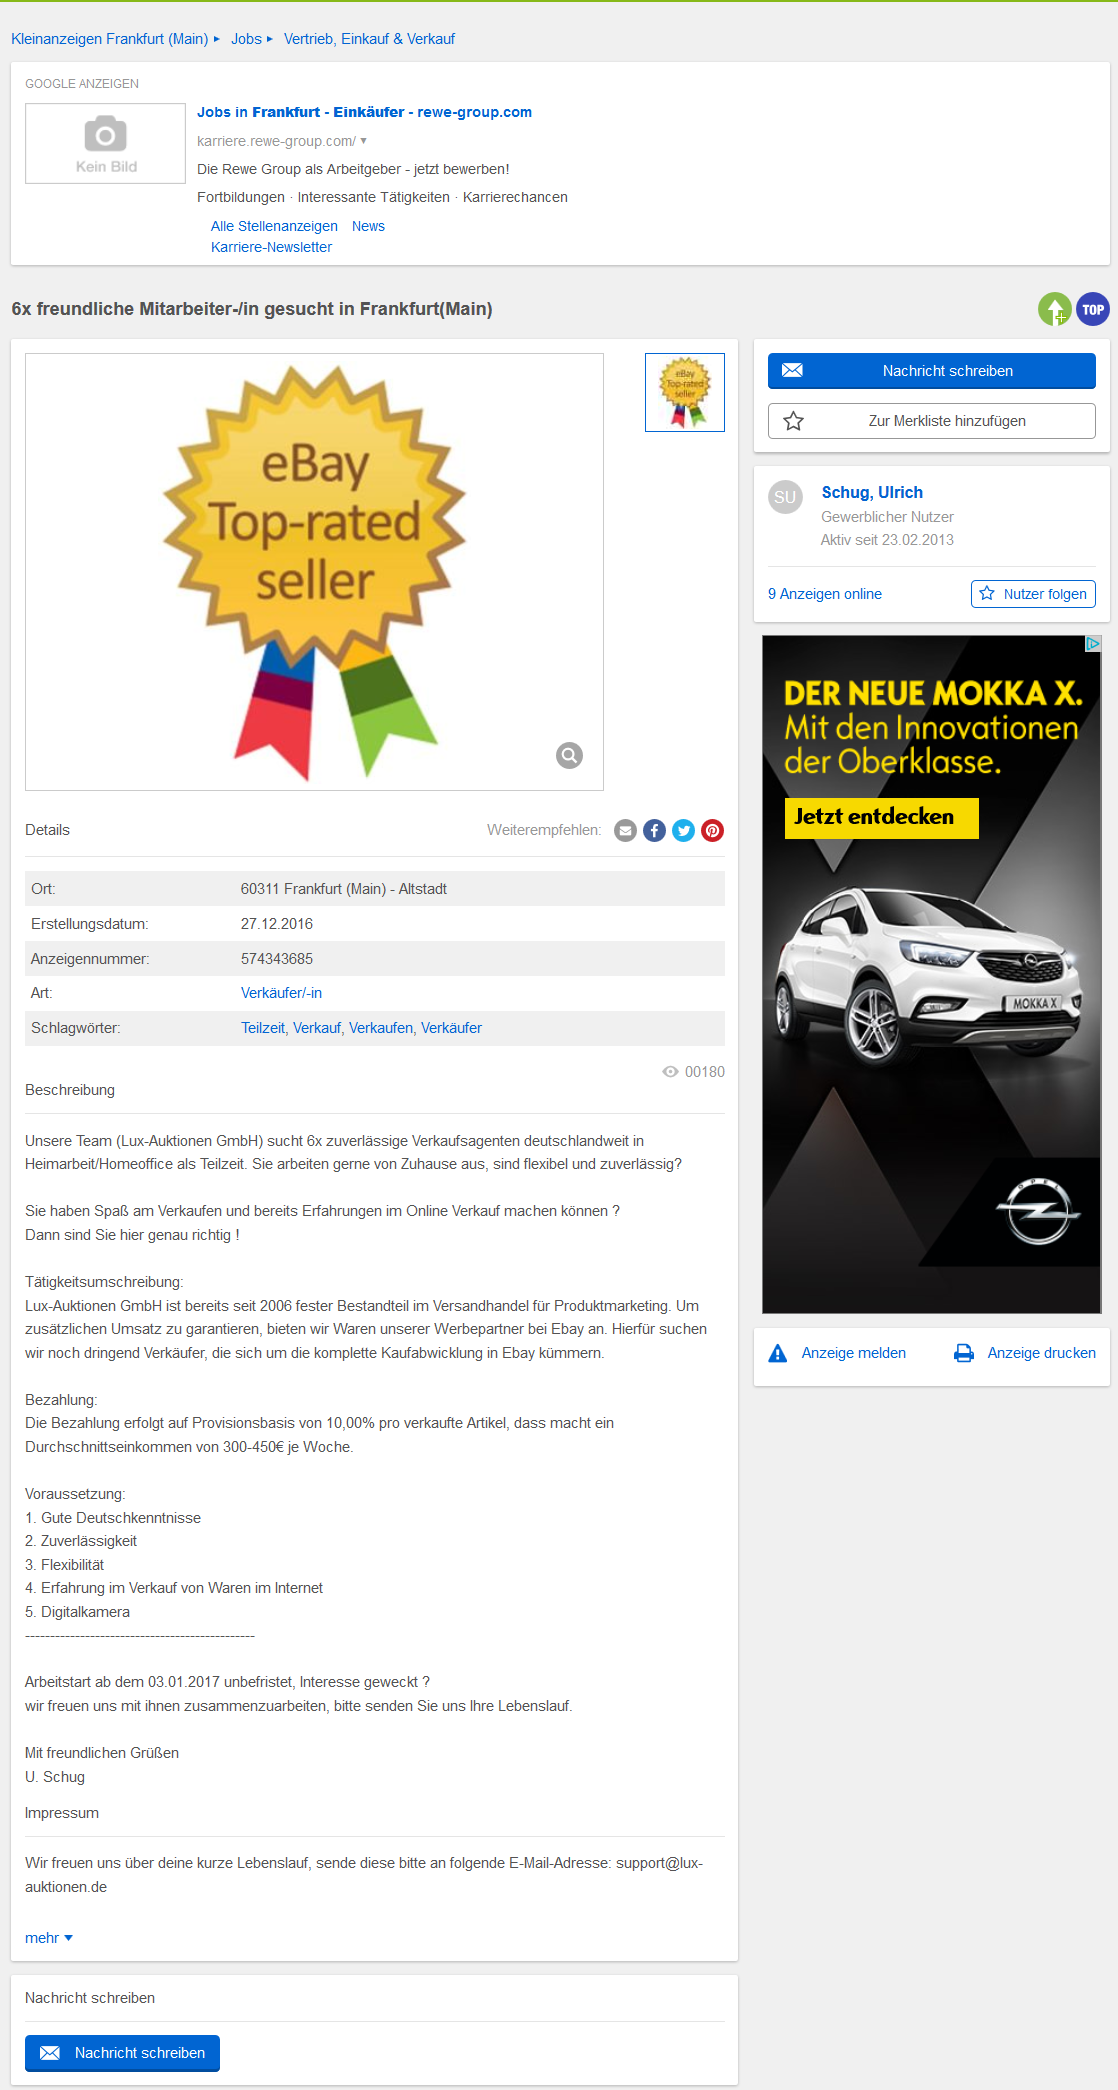Click Verkäufer keyword link
The height and width of the screenshot is (2090, 1118).
pyautogui.click(x=451, y=1028)
